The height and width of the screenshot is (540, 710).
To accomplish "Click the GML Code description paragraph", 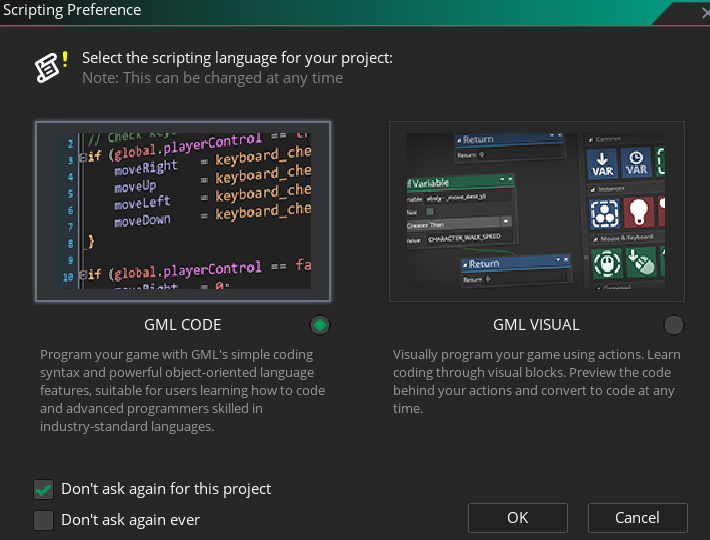I will [x=182, y=390].
